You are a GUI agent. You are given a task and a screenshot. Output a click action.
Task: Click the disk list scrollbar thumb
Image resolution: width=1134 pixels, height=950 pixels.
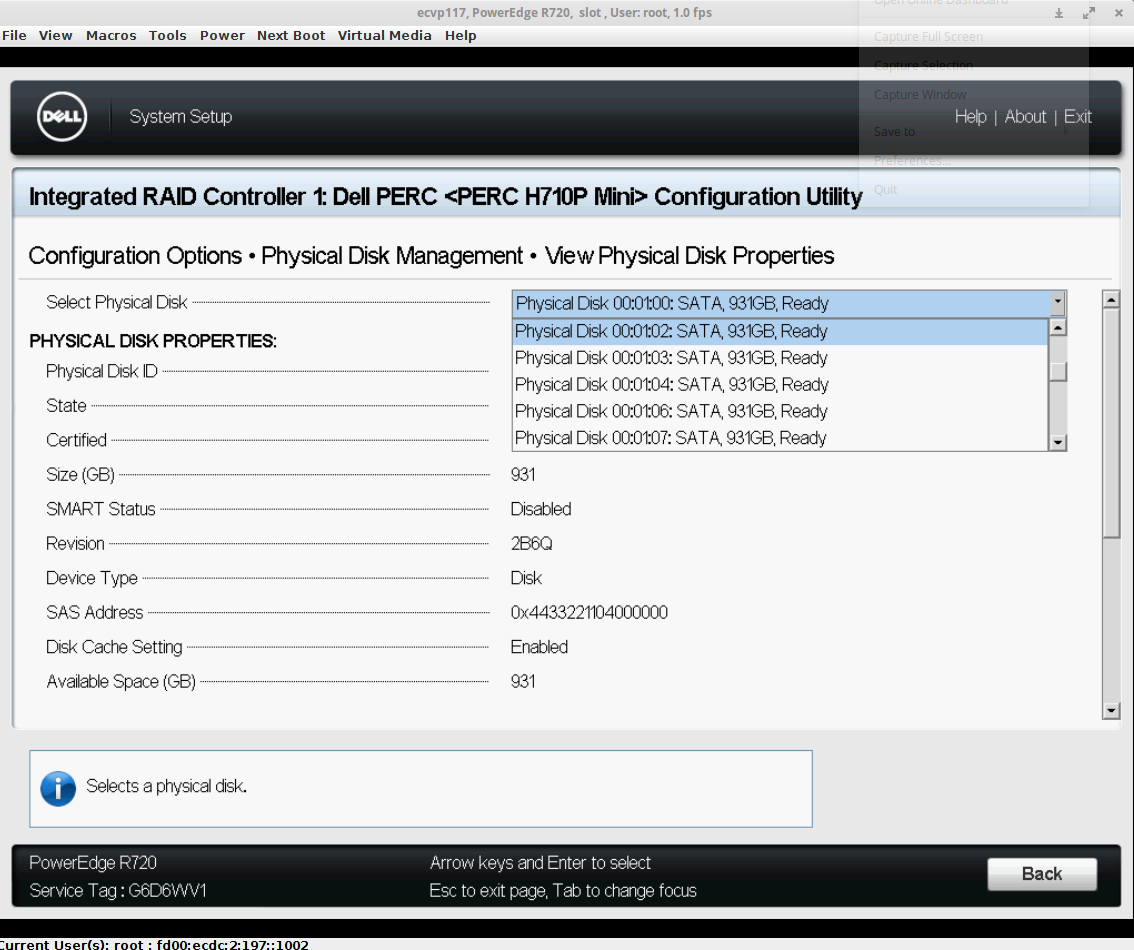[1058, 371]
